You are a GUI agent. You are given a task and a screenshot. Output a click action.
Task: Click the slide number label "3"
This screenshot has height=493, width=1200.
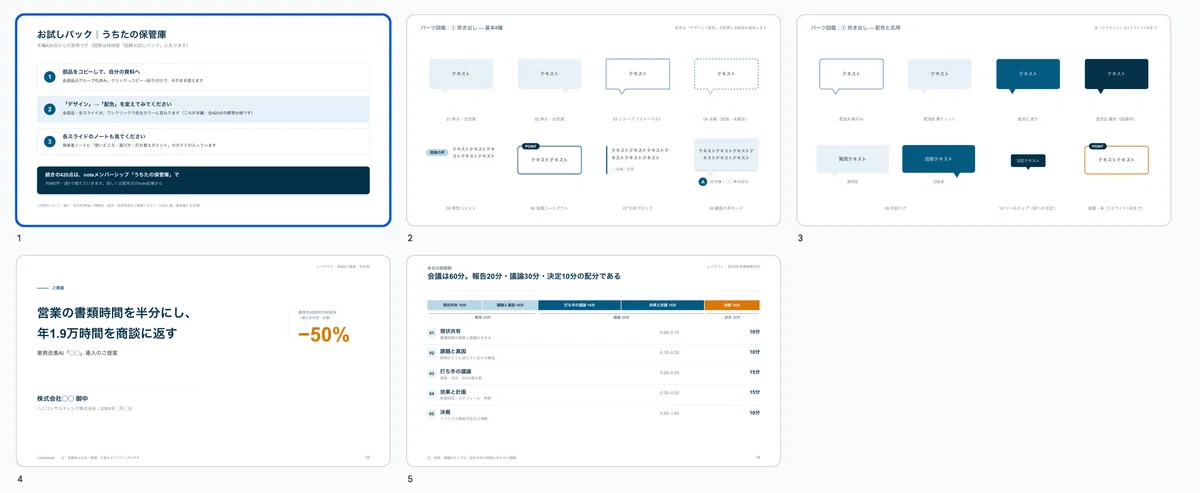click(800, 238)
